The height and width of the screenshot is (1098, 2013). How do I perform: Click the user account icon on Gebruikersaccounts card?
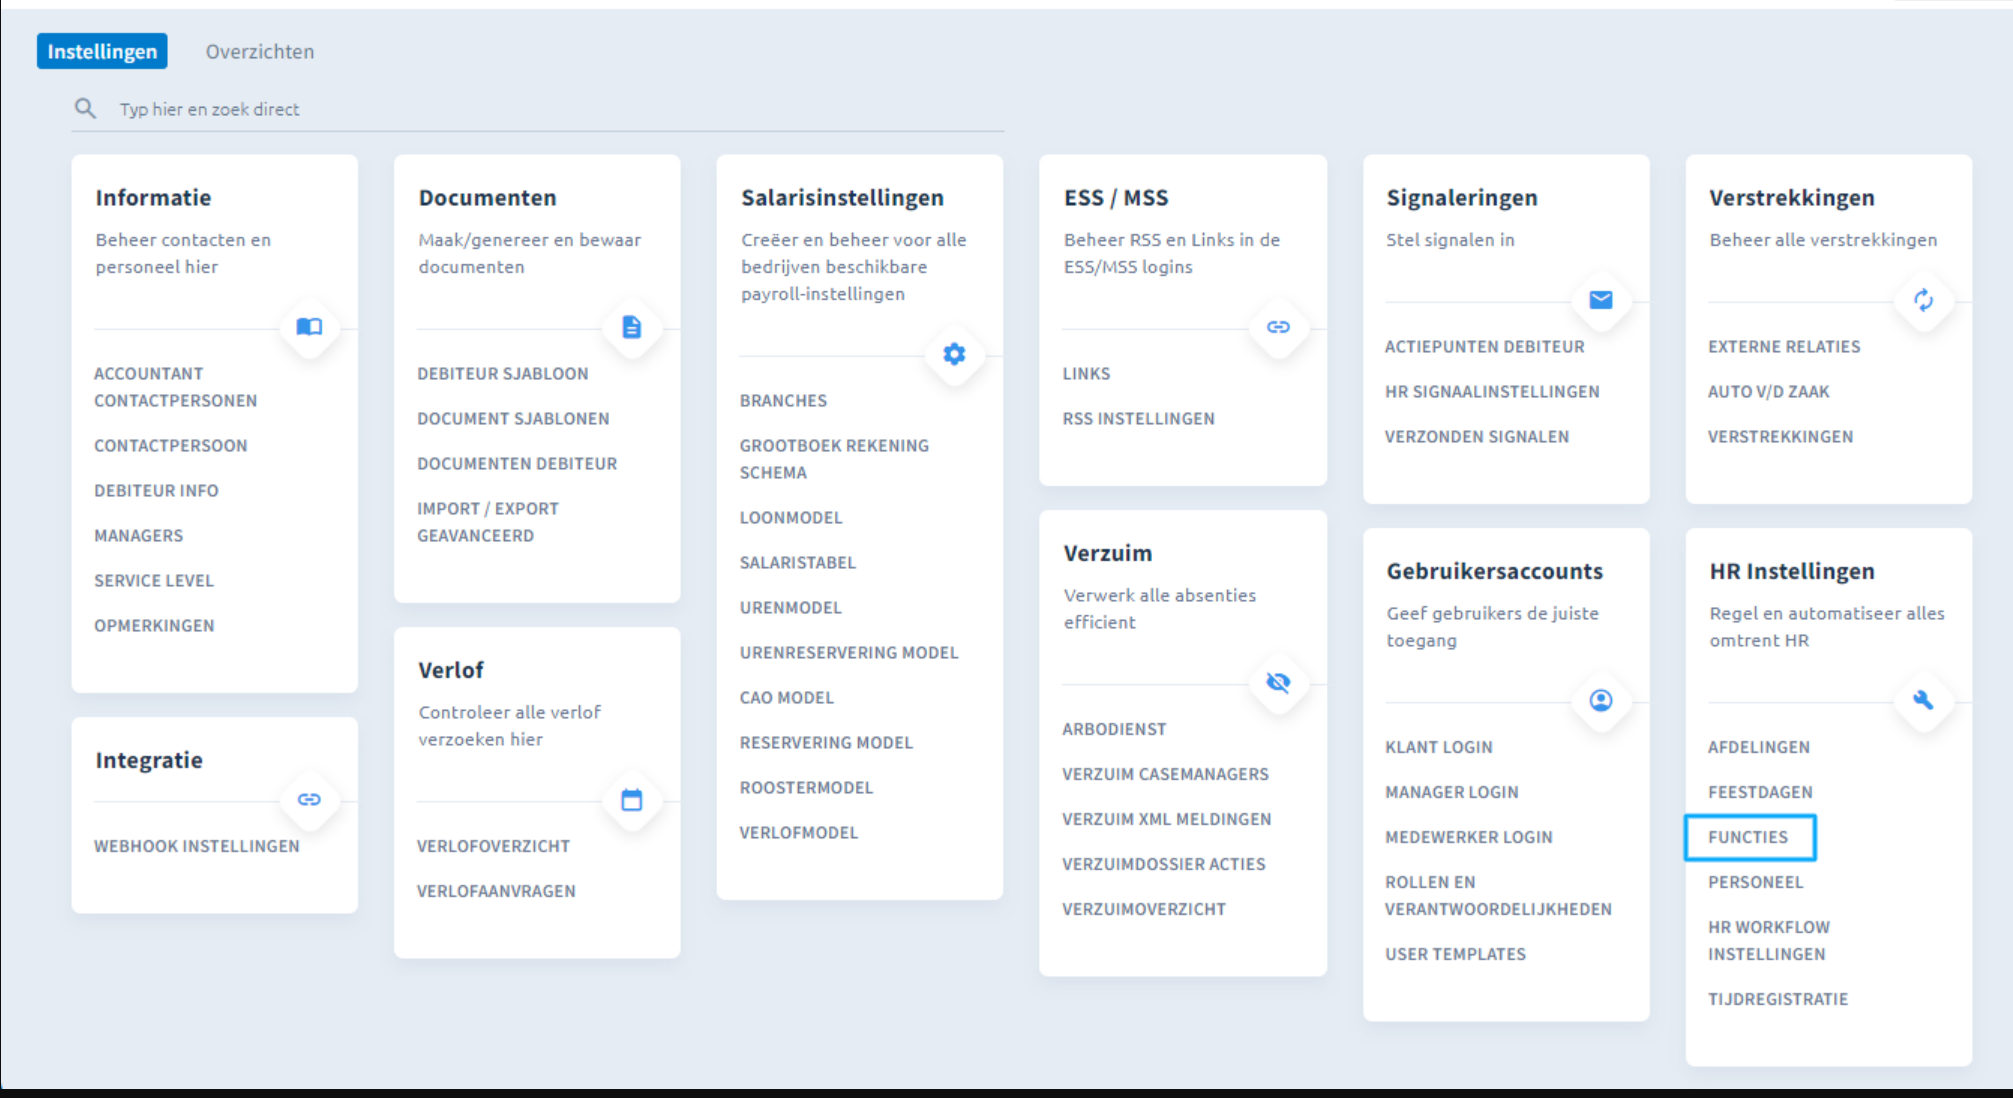coord(1601,700)
